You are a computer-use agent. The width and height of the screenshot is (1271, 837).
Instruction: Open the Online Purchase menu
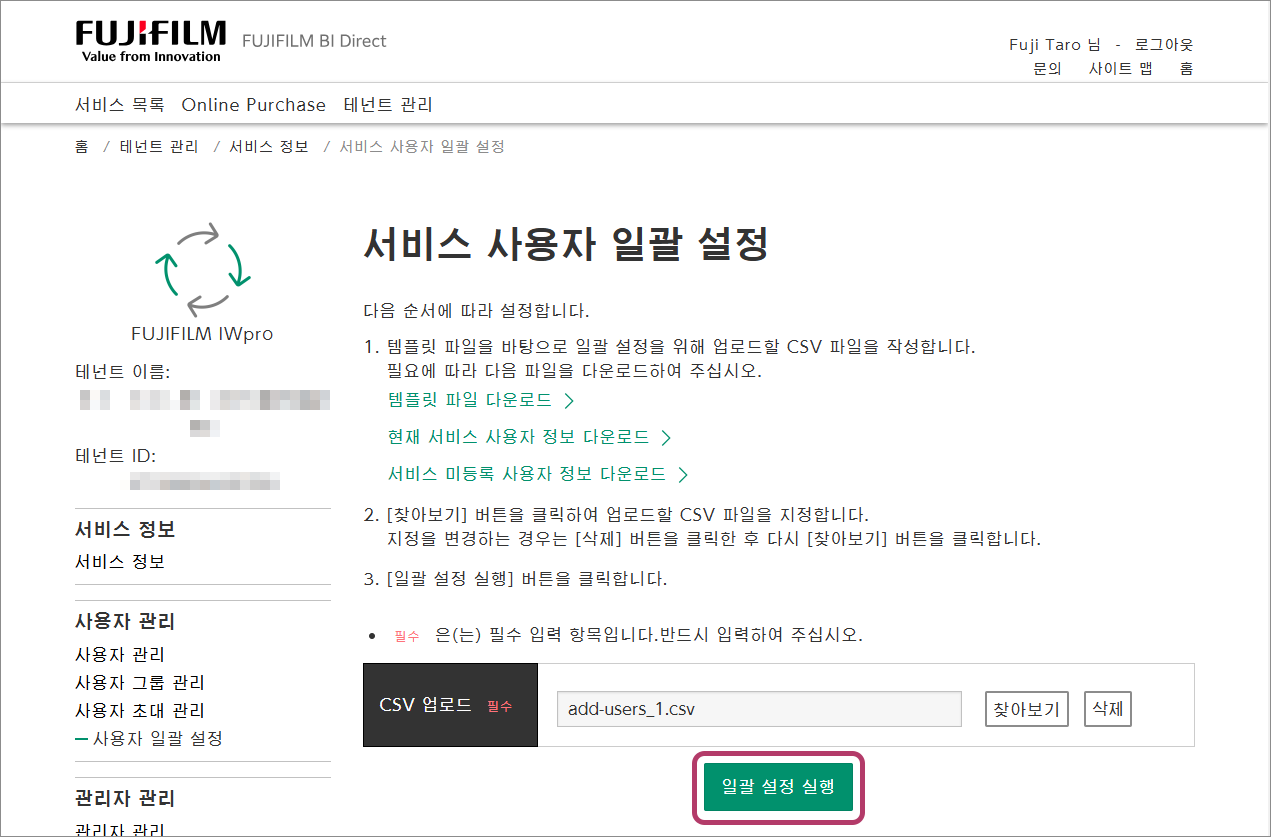click(254, 105)
